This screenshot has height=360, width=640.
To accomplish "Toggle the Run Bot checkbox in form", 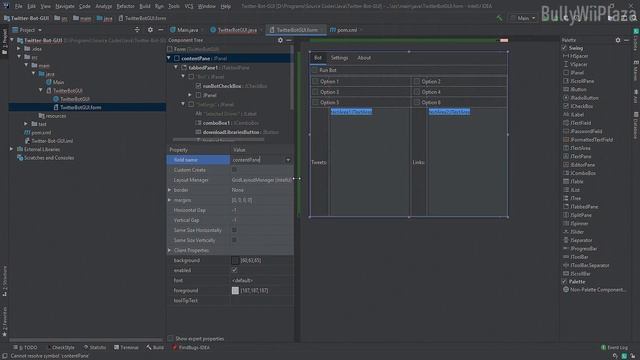I will 315,70.
